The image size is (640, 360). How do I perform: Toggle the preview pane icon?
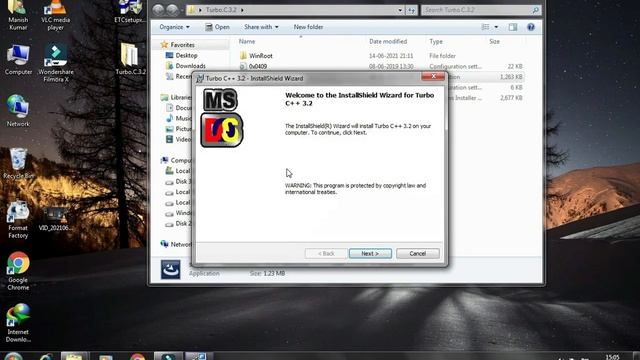click(513, 27)
